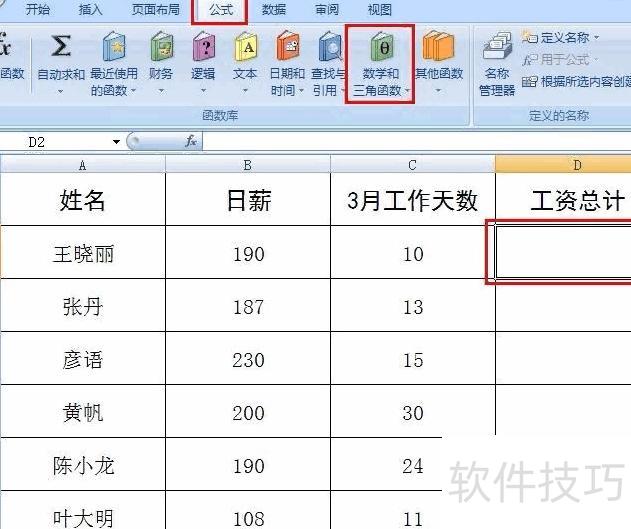Click the header cell 工资总计
Screen dimensions: 631x529
pos(563,200)
